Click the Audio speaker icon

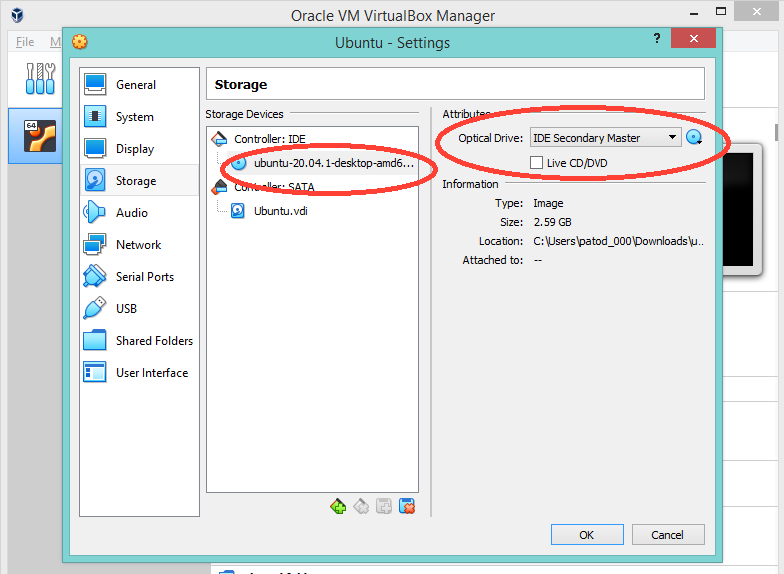pos(94,212)
